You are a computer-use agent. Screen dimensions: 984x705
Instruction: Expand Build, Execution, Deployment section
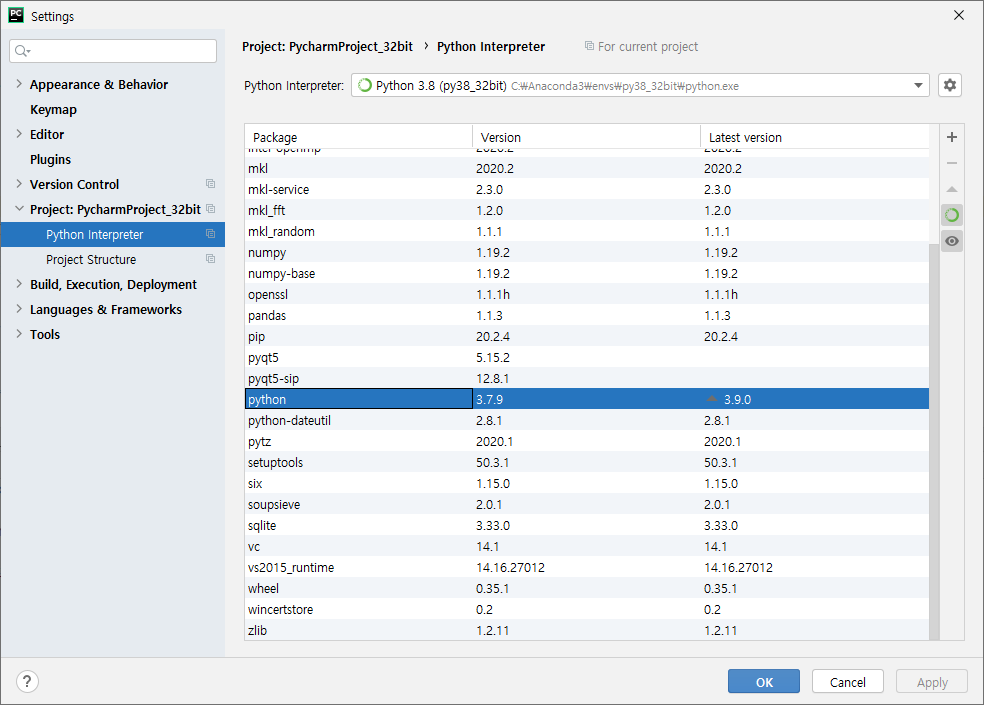pos(19,284)
